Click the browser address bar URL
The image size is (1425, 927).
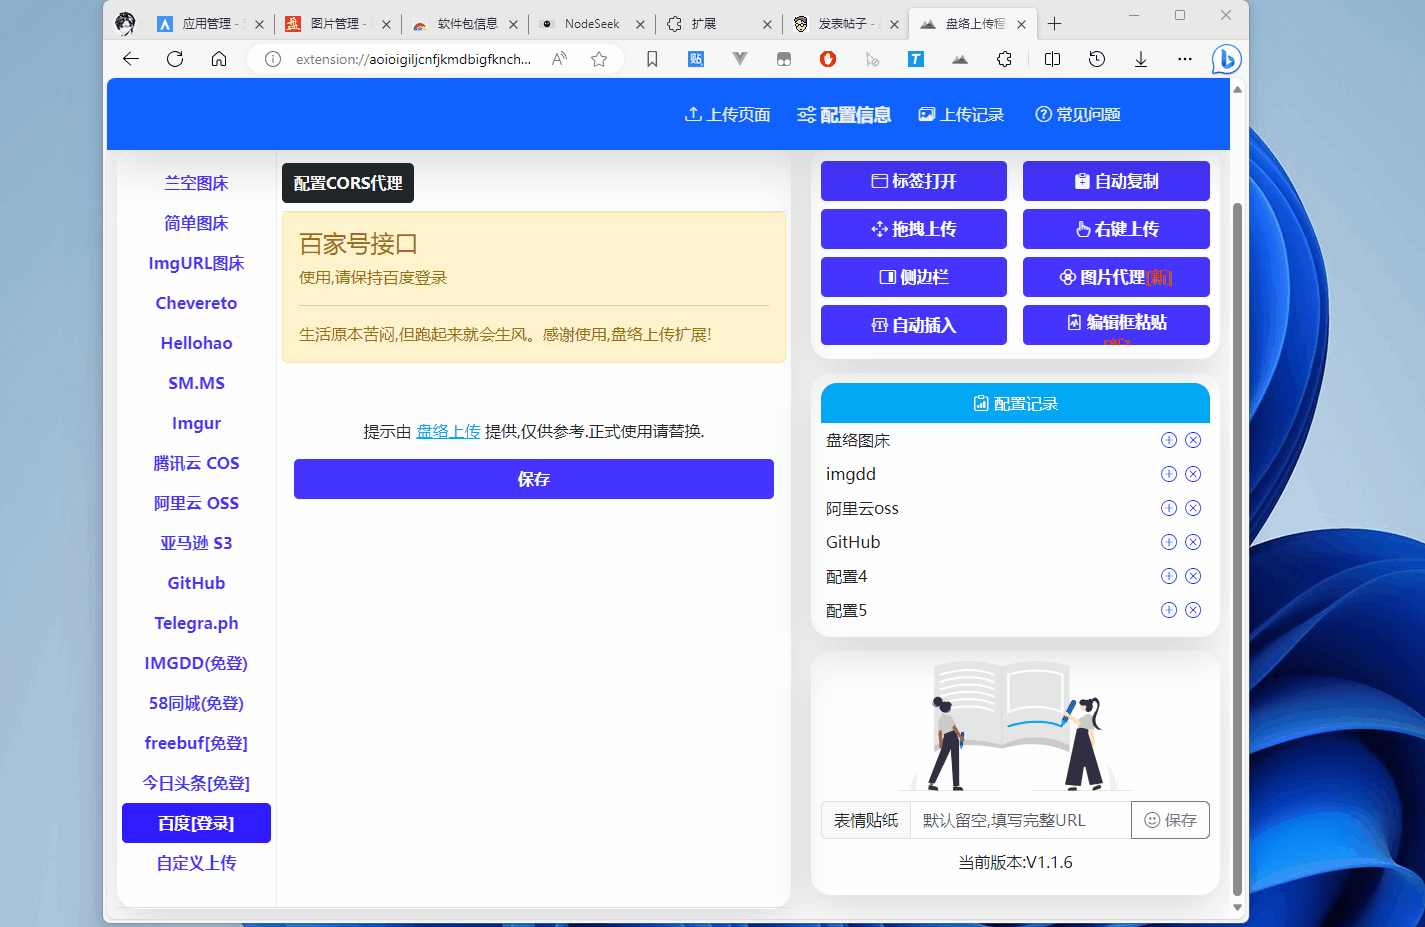[x=413, y=59]
